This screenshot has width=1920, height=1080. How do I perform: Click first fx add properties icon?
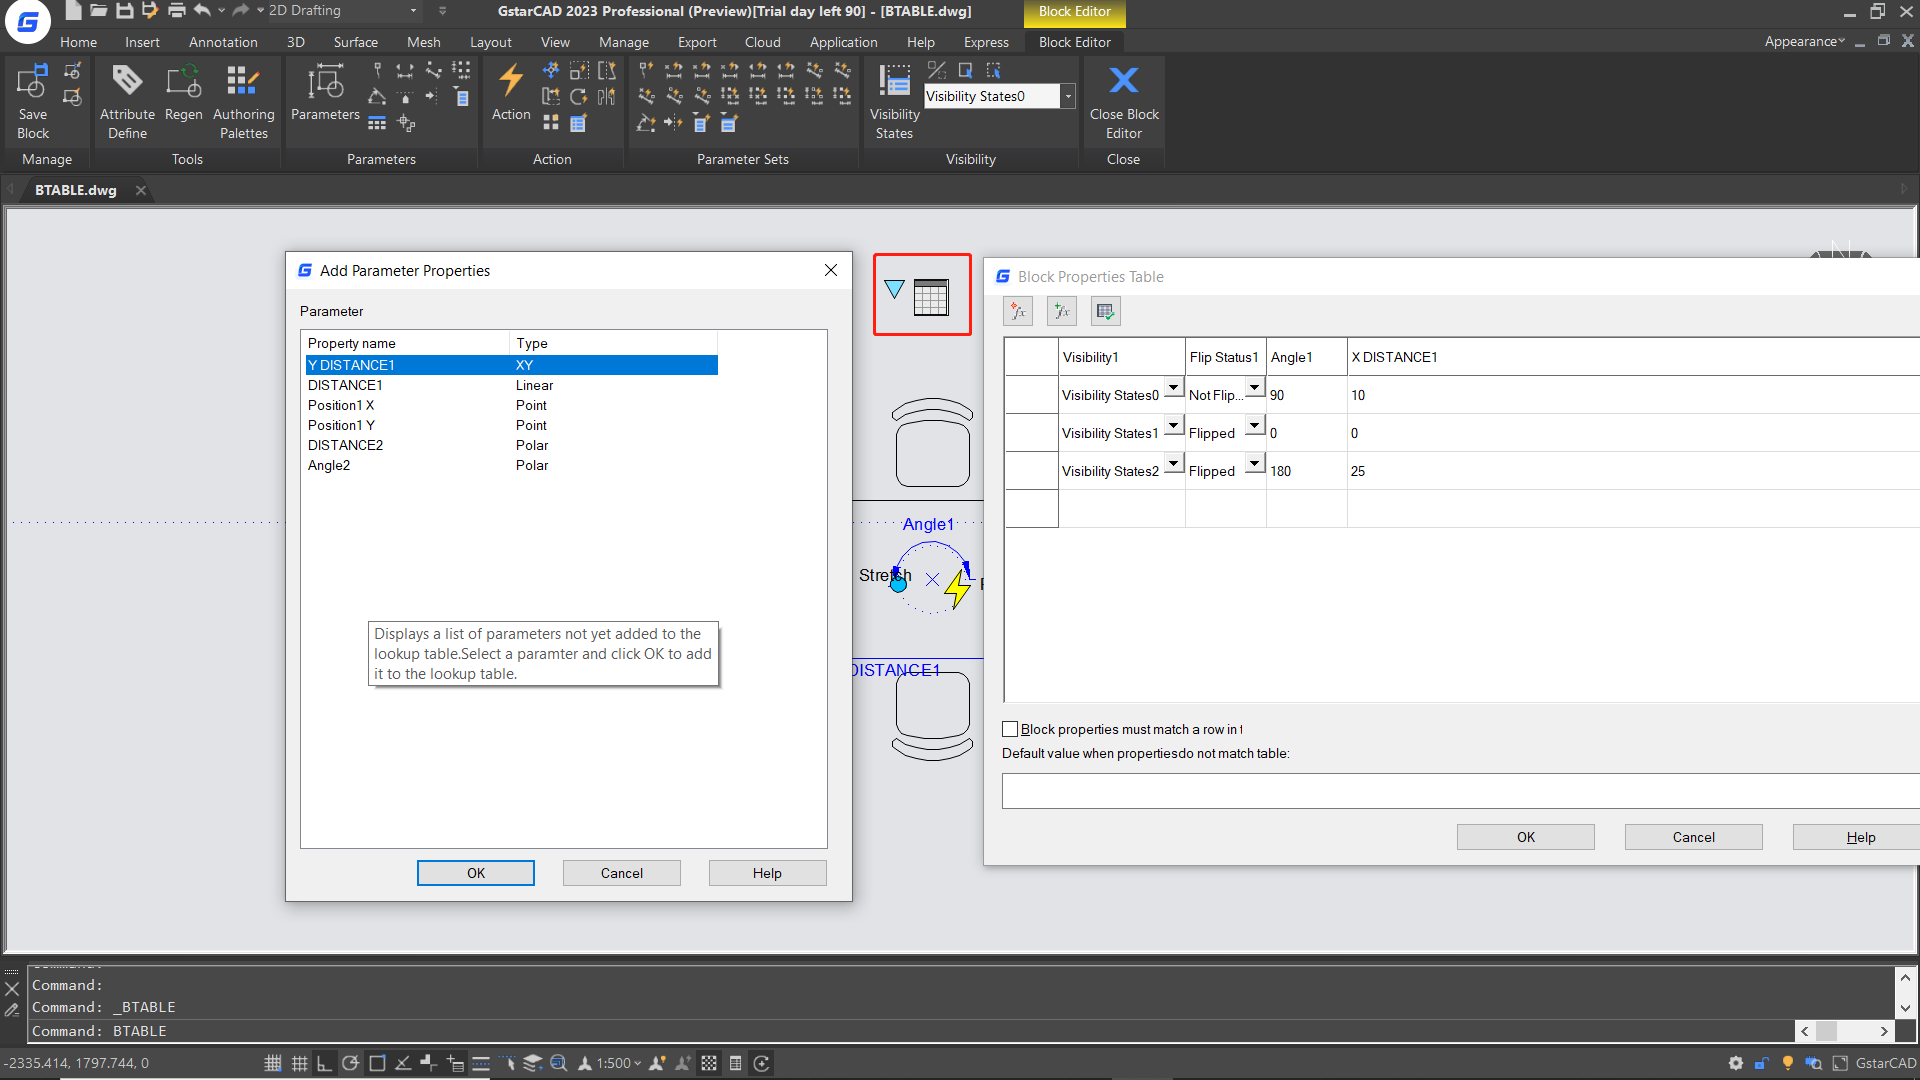(x=1018, y=312)
